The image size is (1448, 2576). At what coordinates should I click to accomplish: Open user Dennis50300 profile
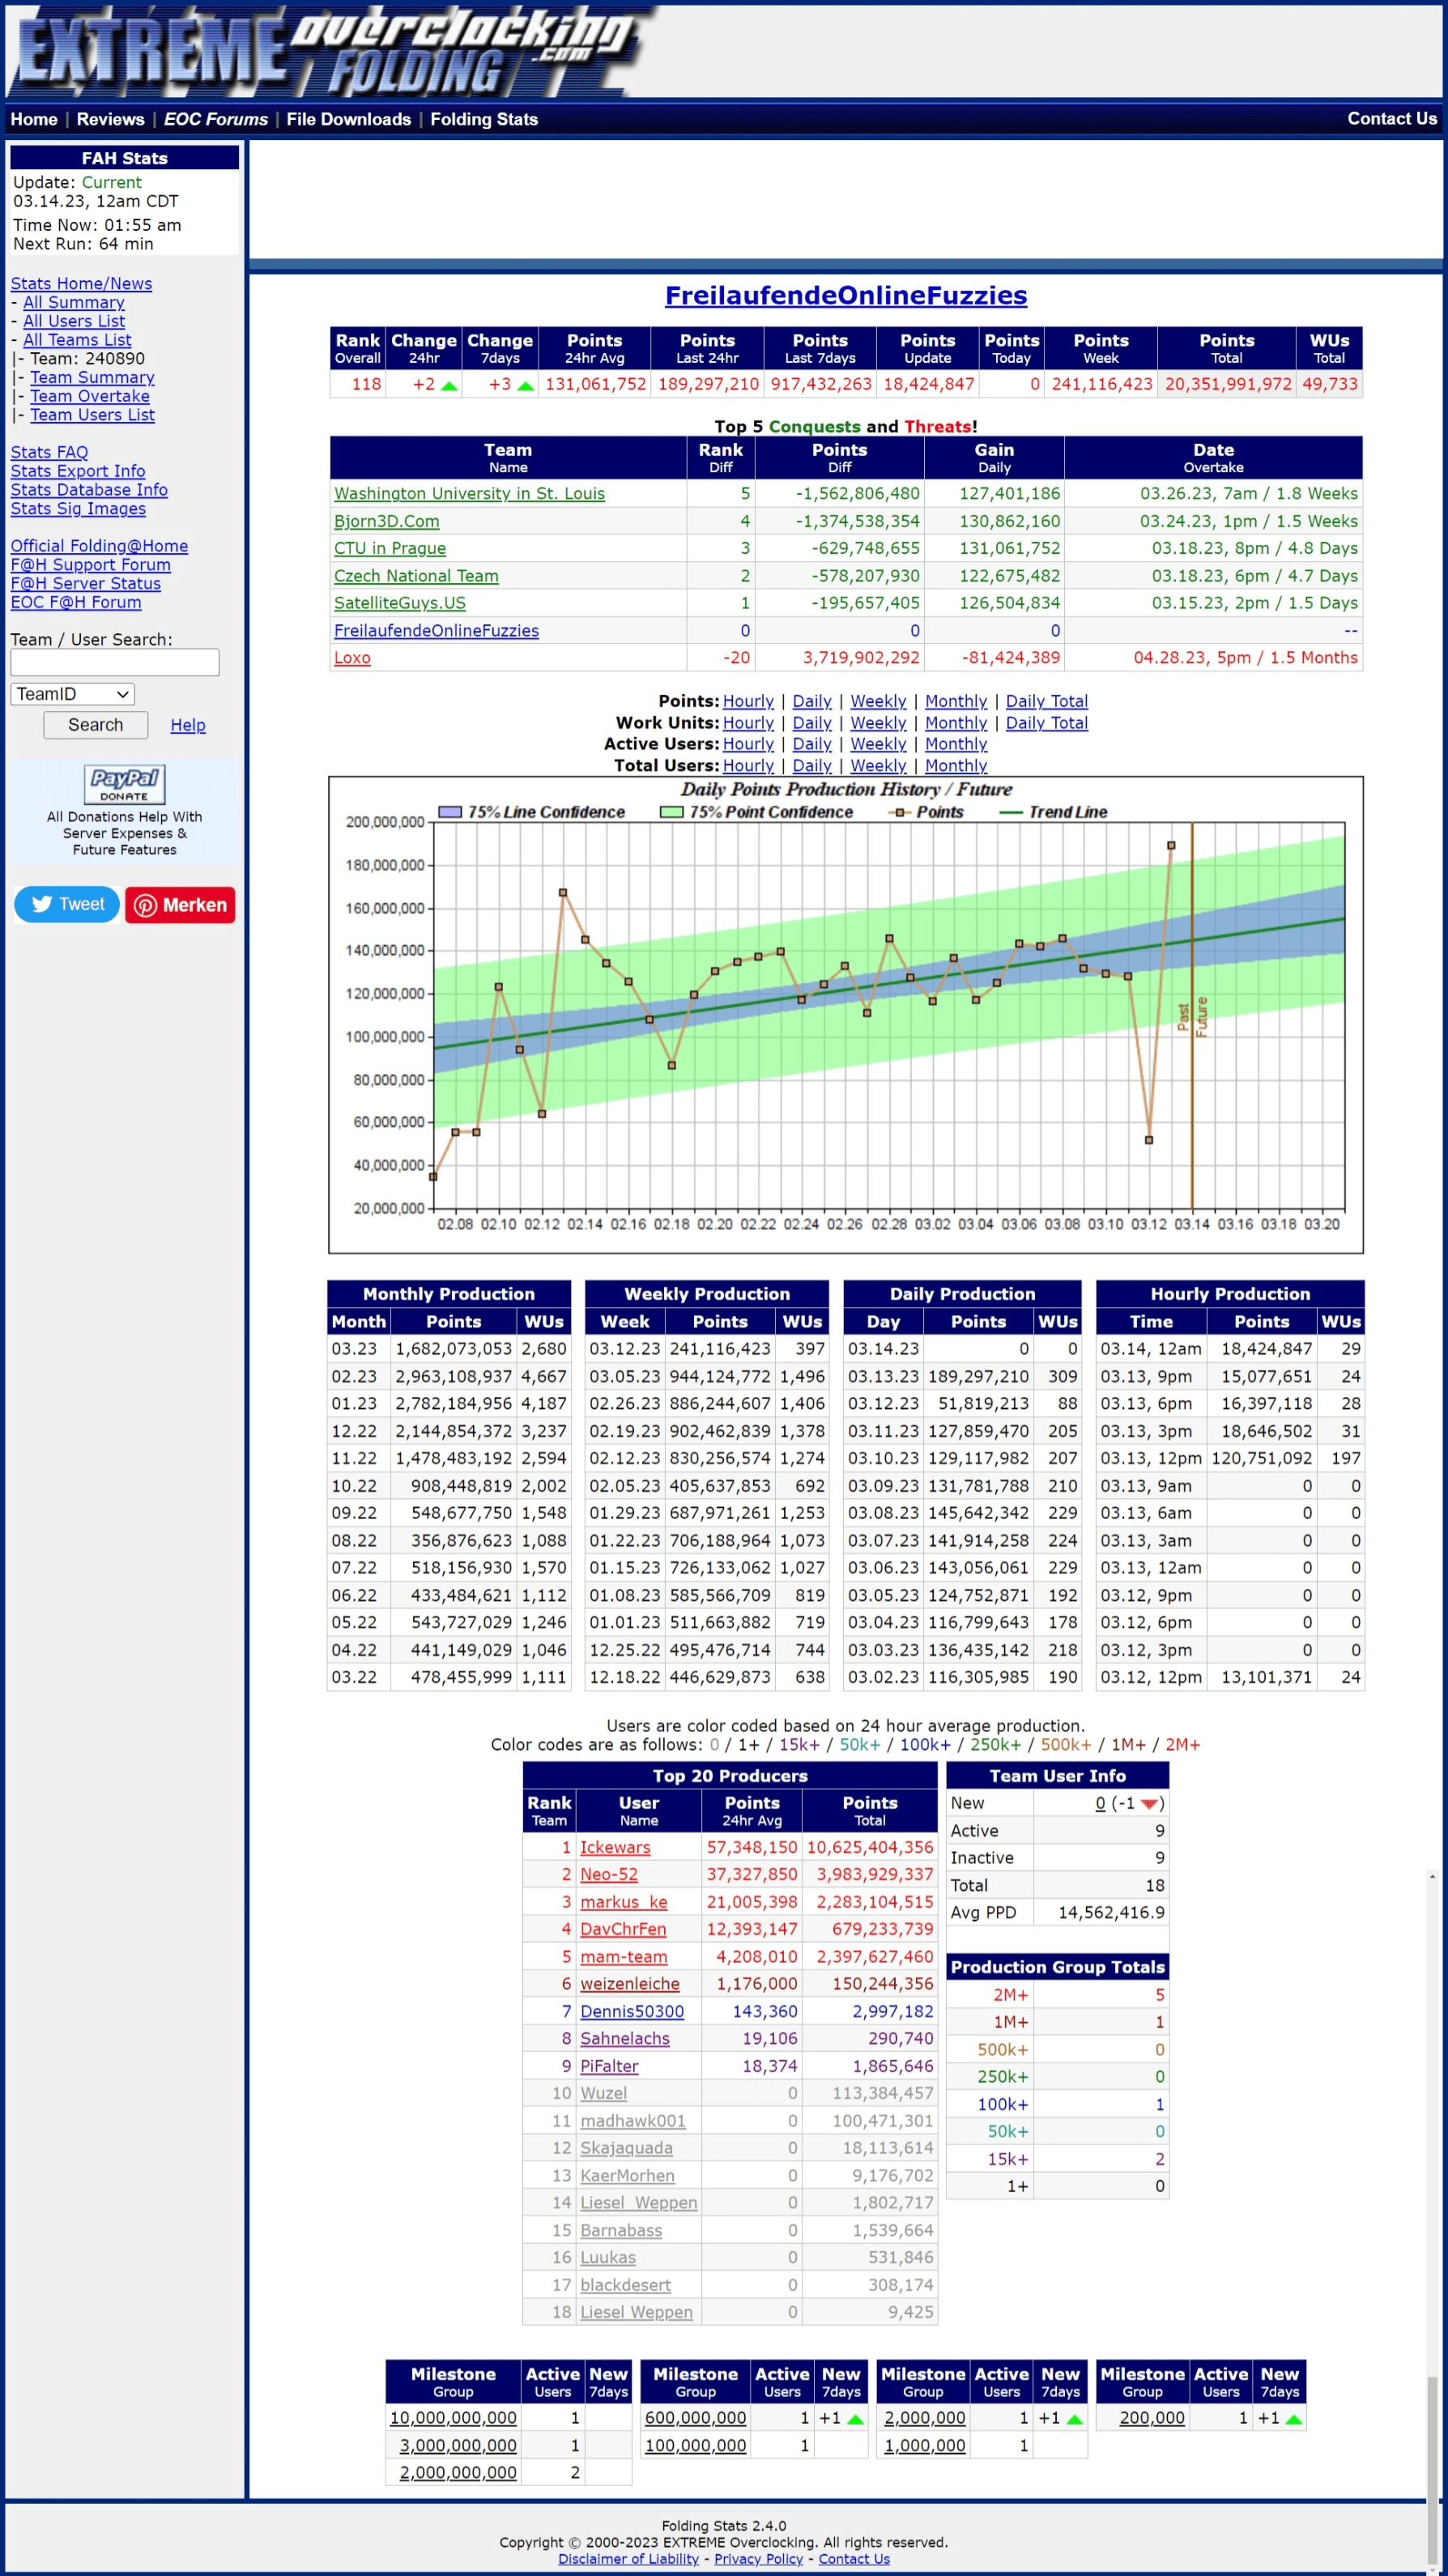click(632, 2012)
